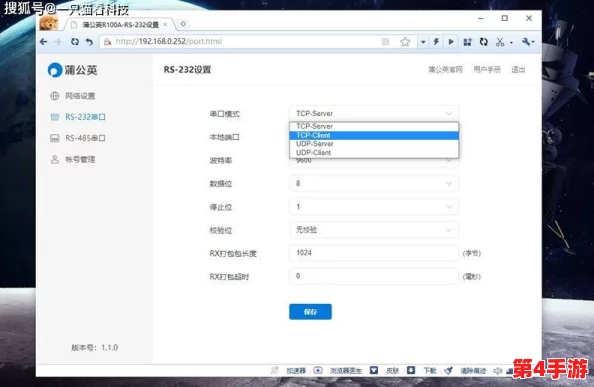The width and height of the screenshot is (594, 387).
Task: Click the RX打包包长度 input field
Action: point(374,253)
